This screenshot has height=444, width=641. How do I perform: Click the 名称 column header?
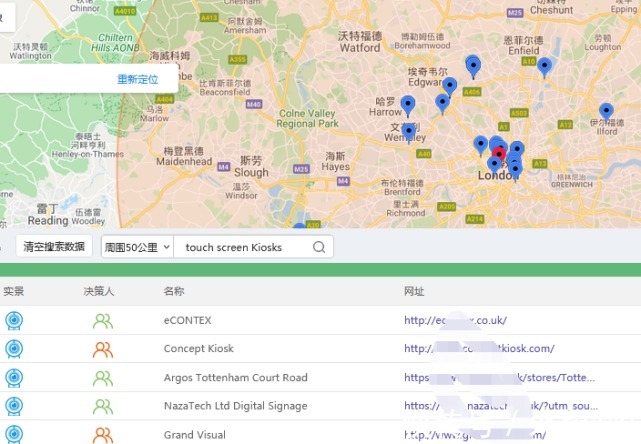174,291
